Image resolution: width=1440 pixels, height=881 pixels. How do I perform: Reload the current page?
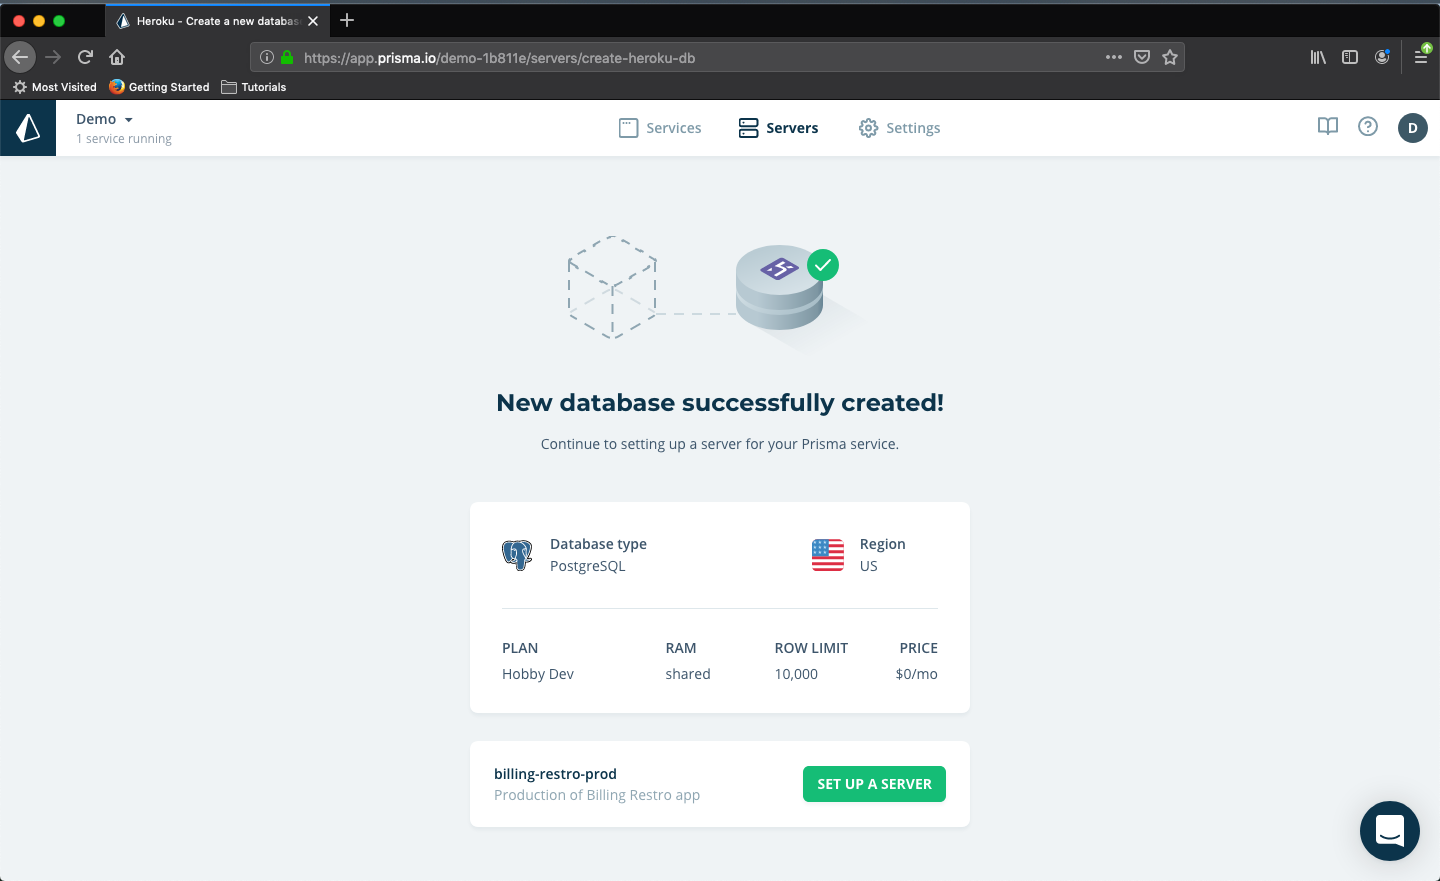click(85, 57)
